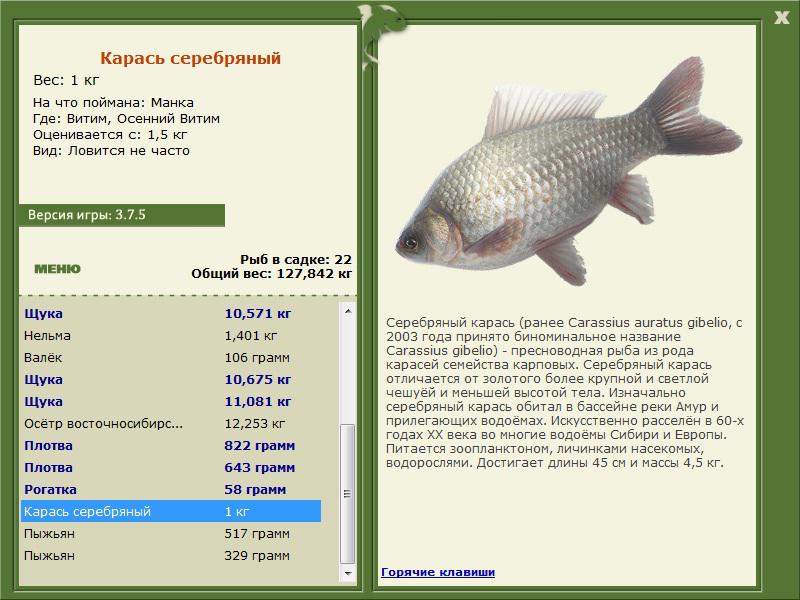Click the fish list scroll up arrow
This screenshot has width=800, height=600.
pyautogui.click(x=348, y=311)
